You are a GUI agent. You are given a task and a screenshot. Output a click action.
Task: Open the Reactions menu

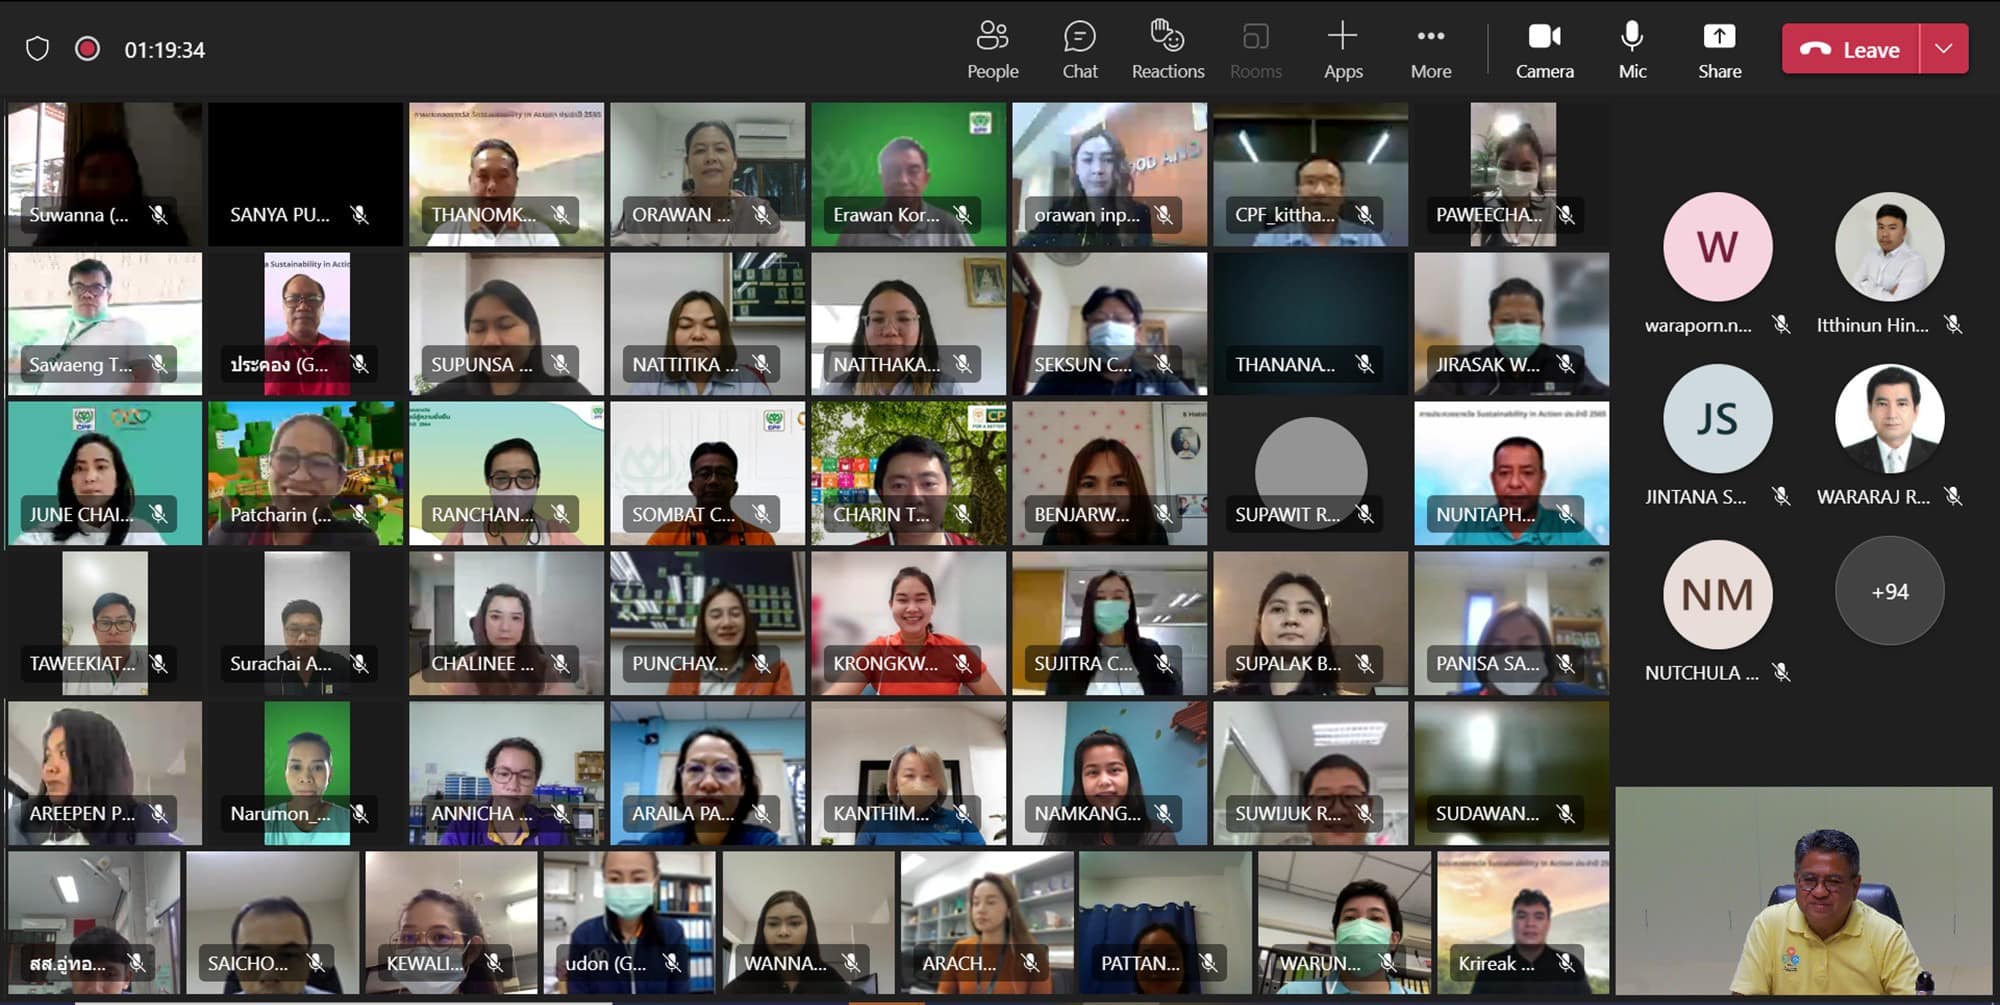click(1167, 49)
